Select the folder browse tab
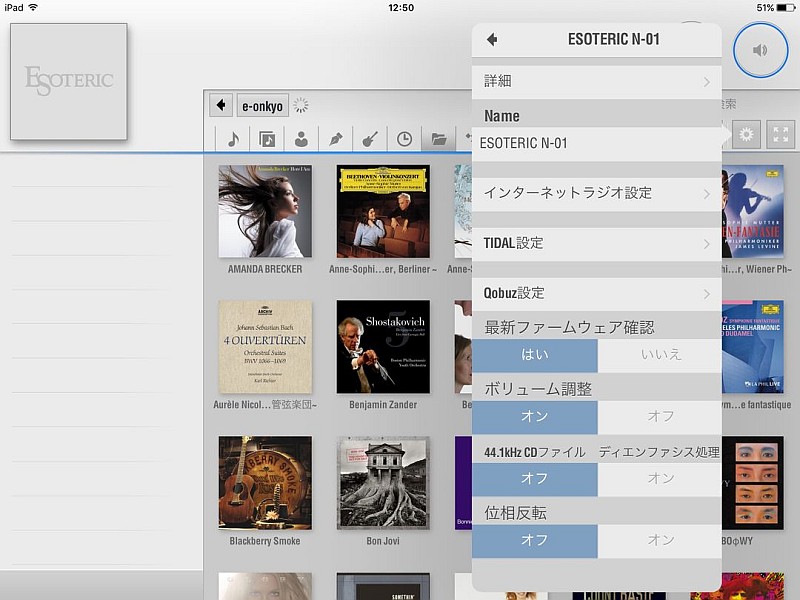Viewport: 800px width, 600px height. [x=439, y=139]
